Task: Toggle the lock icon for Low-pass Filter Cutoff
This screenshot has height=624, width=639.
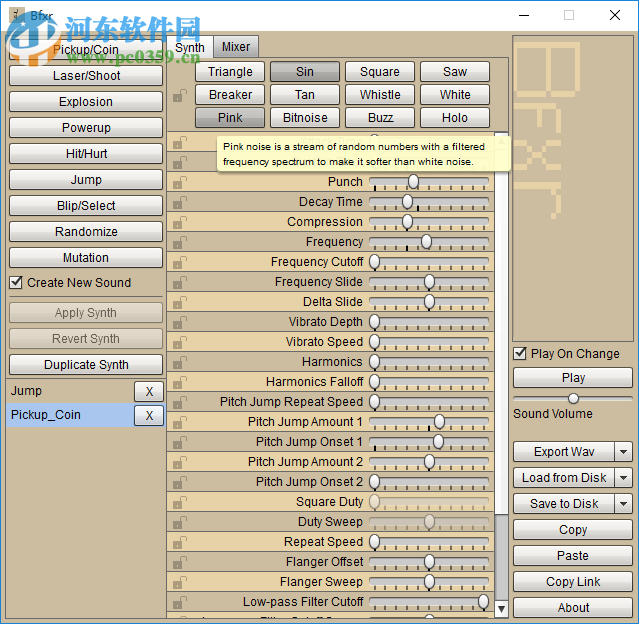Action: pyautogui.click(x=180, y=602)
